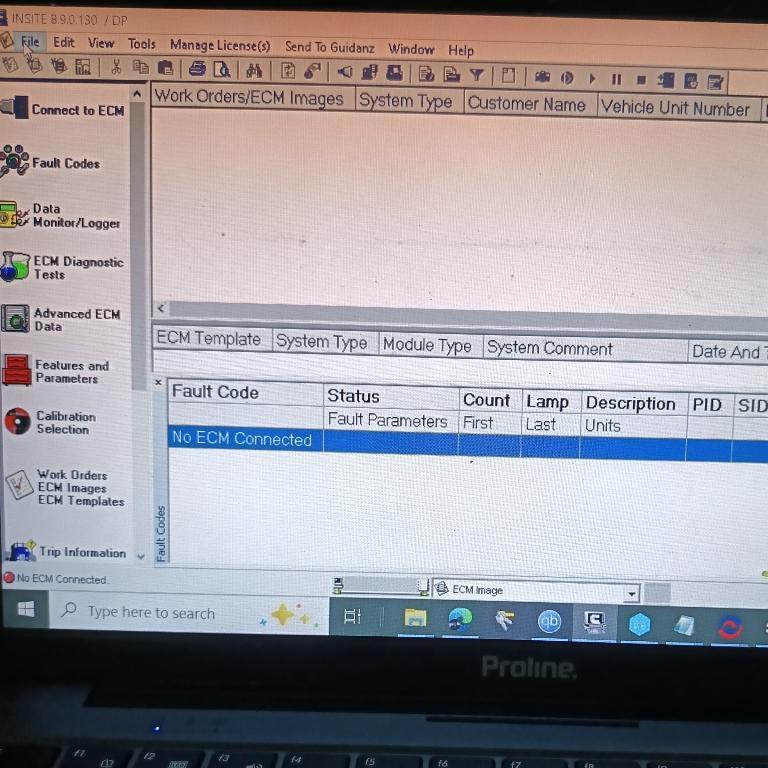Expand the ECM Image connection dropdown
Viewport: 768px width, 768px height.
pos(632,594)
